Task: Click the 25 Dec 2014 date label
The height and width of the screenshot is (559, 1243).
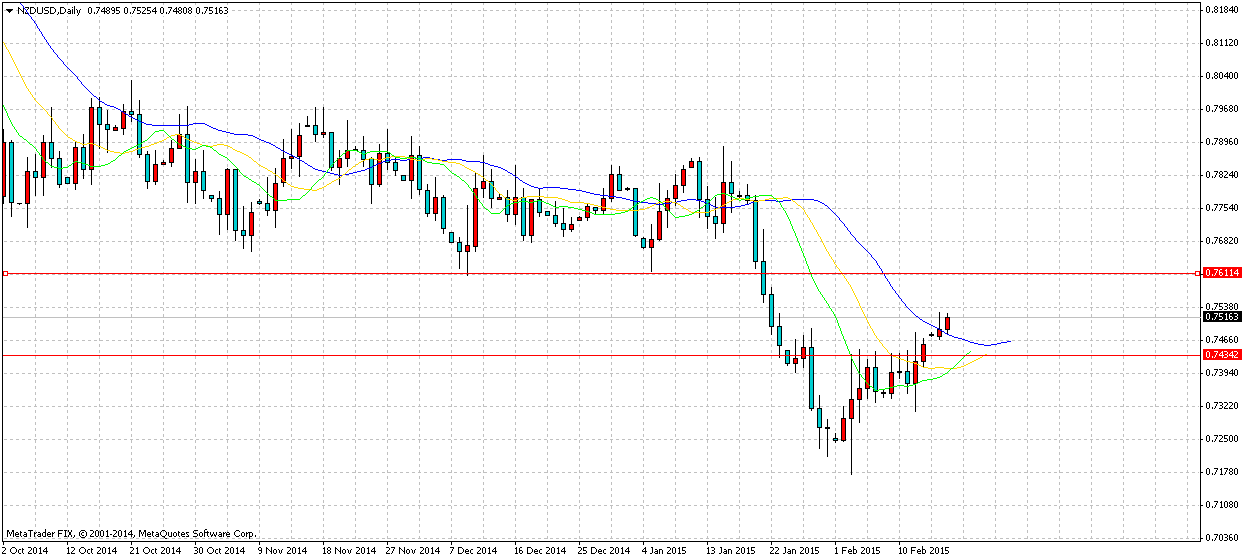Action: [604, 550]
